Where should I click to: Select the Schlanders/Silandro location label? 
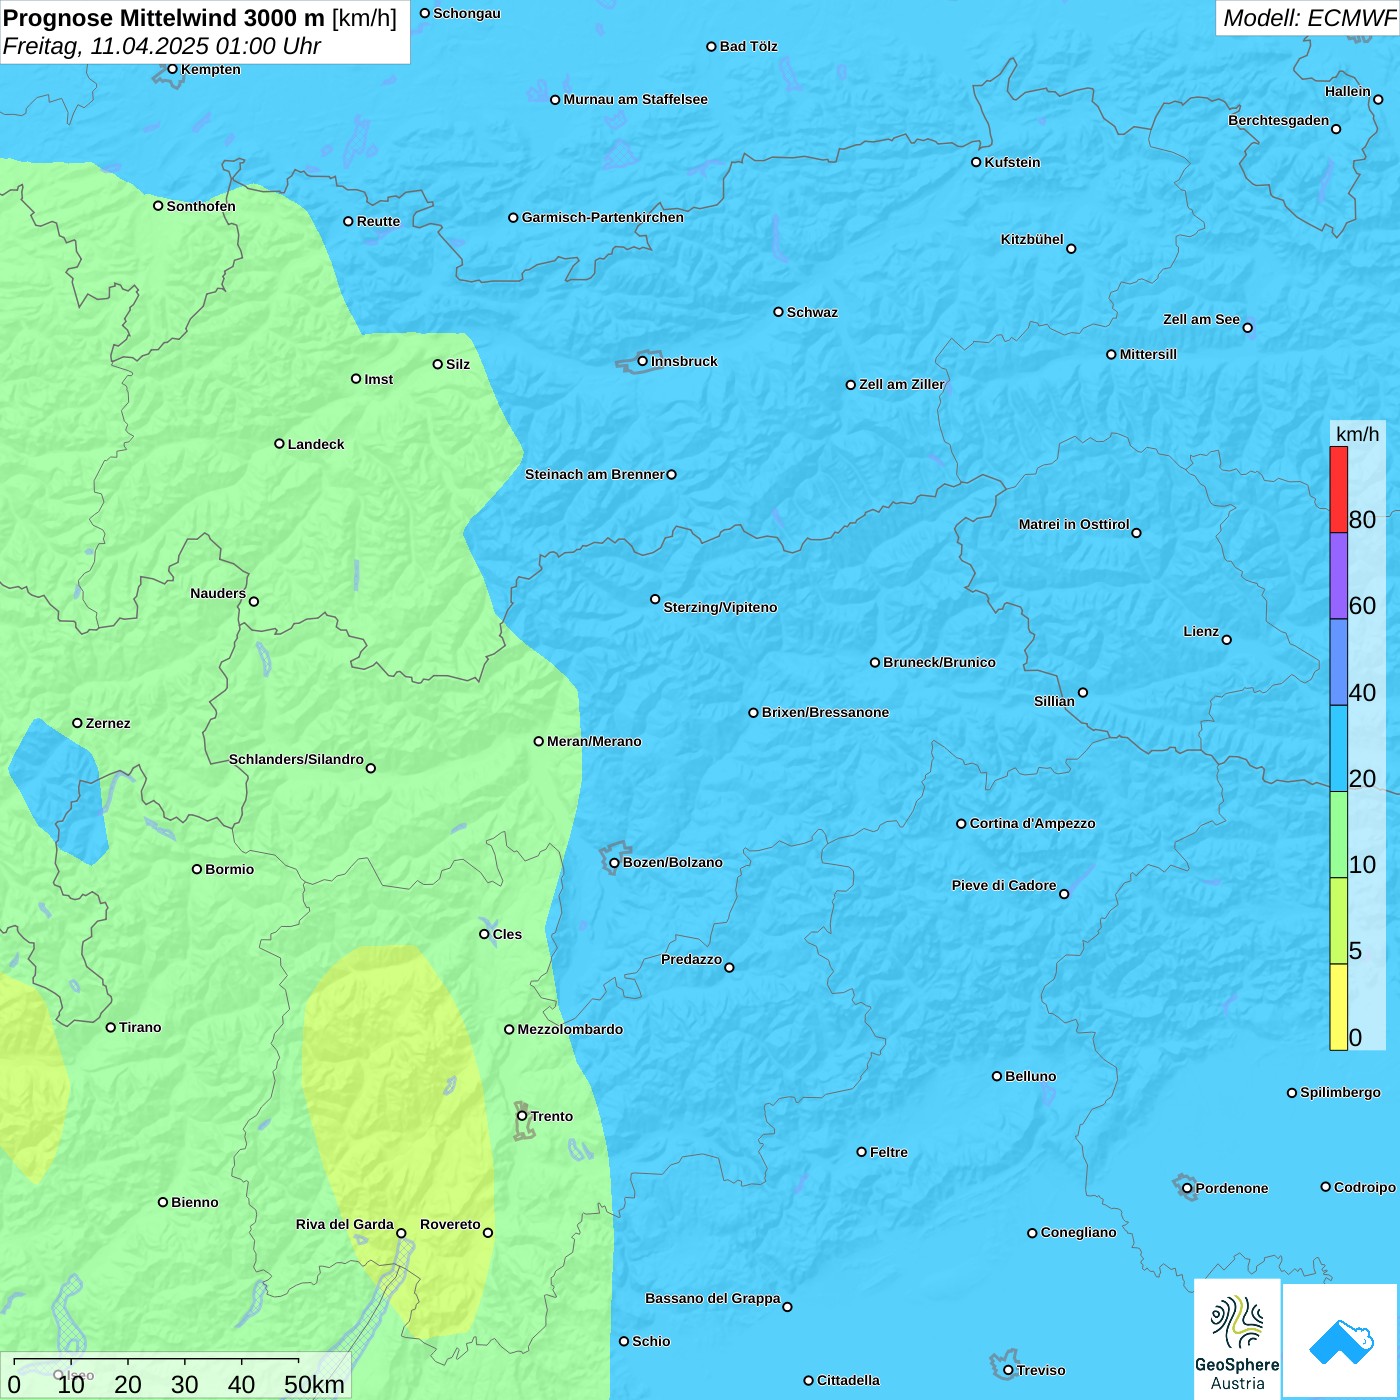coord(296,759)
